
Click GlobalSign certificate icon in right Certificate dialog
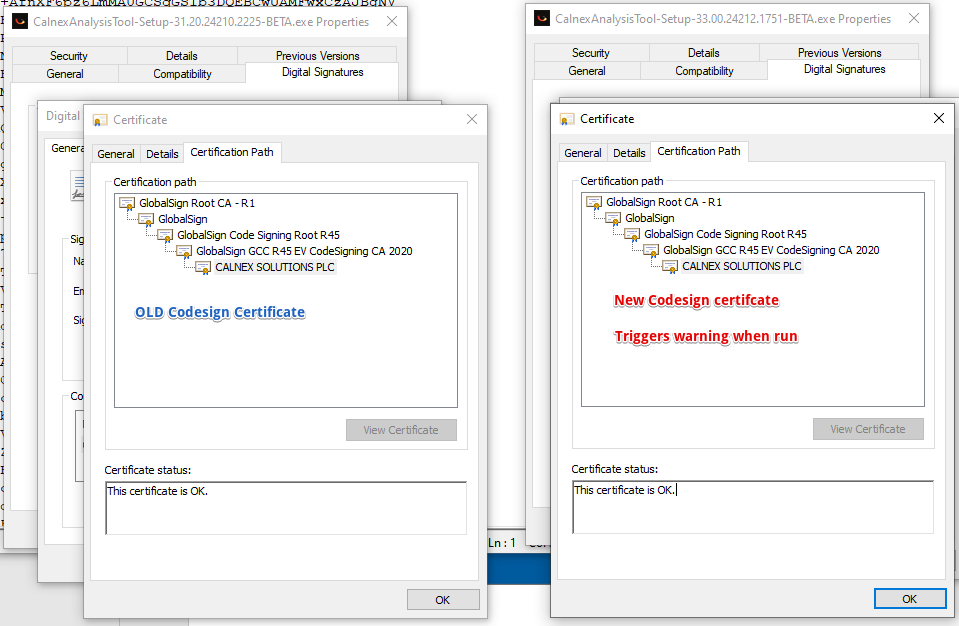coord(613,218)
